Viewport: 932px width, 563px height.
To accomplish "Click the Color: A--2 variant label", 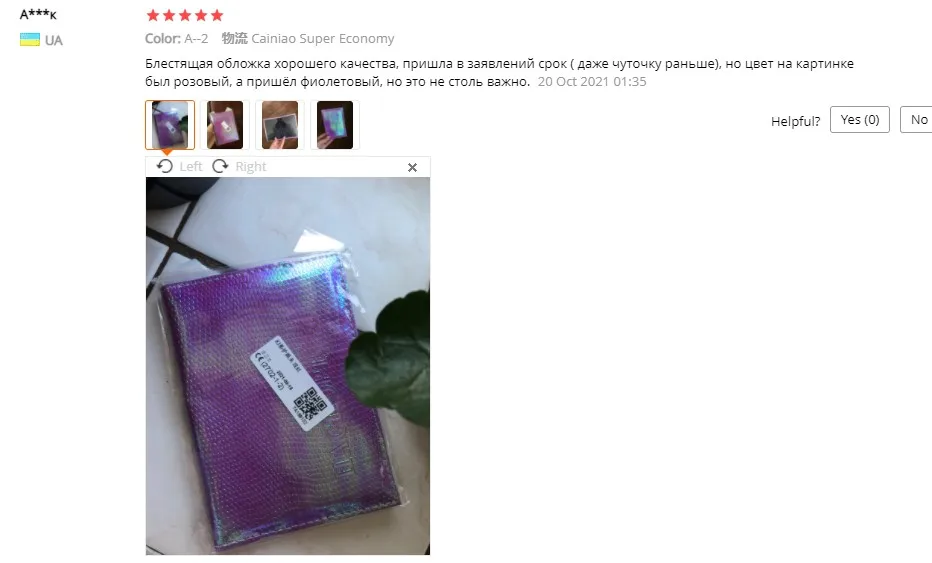I will tap(177, 39).
